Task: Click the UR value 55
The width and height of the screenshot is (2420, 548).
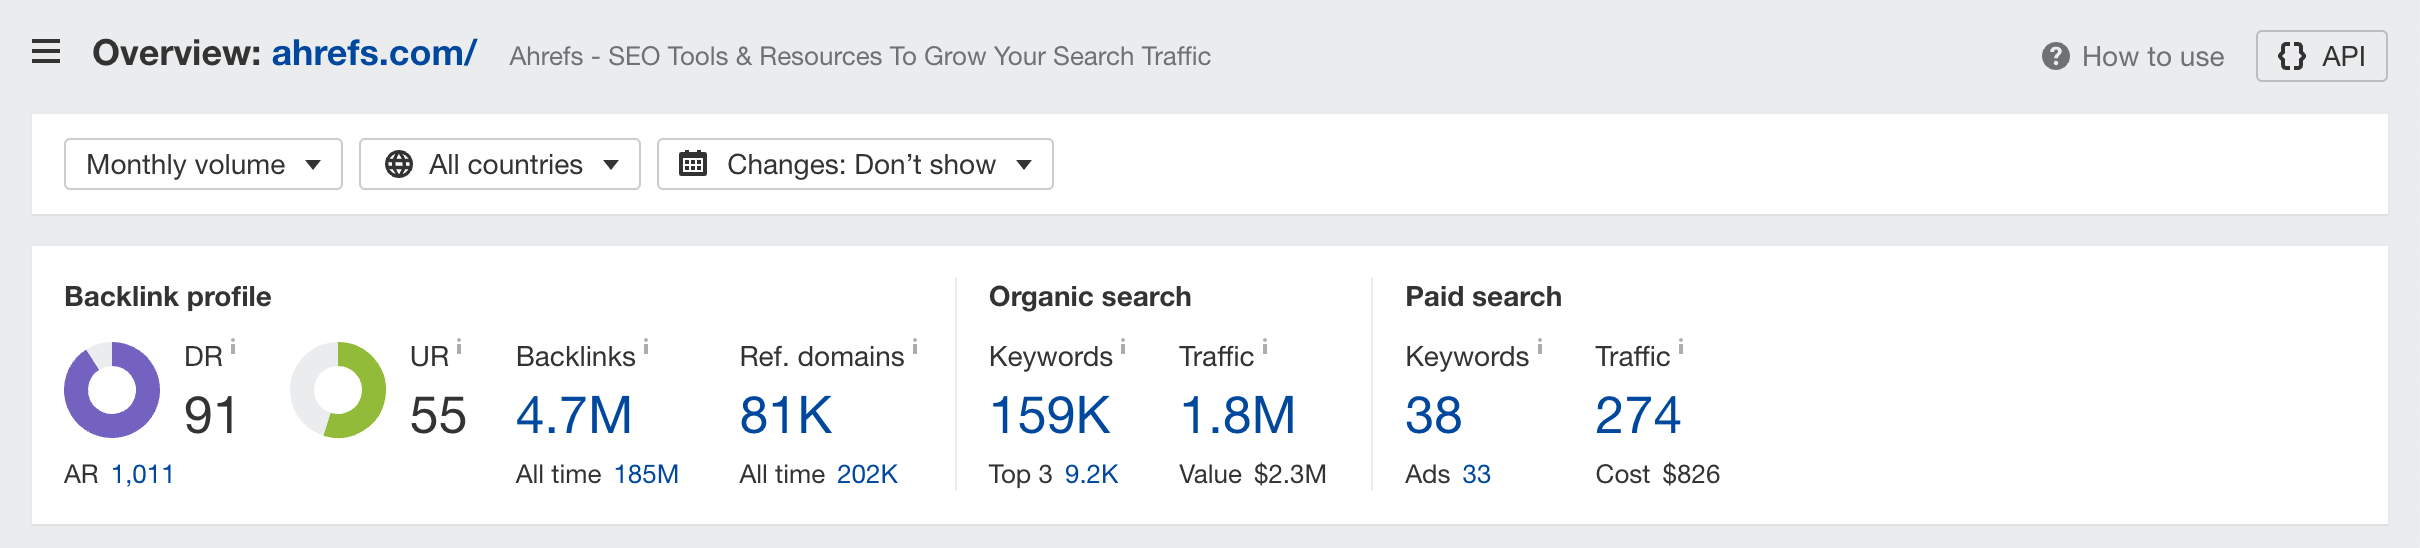Action: pos(438,415)
